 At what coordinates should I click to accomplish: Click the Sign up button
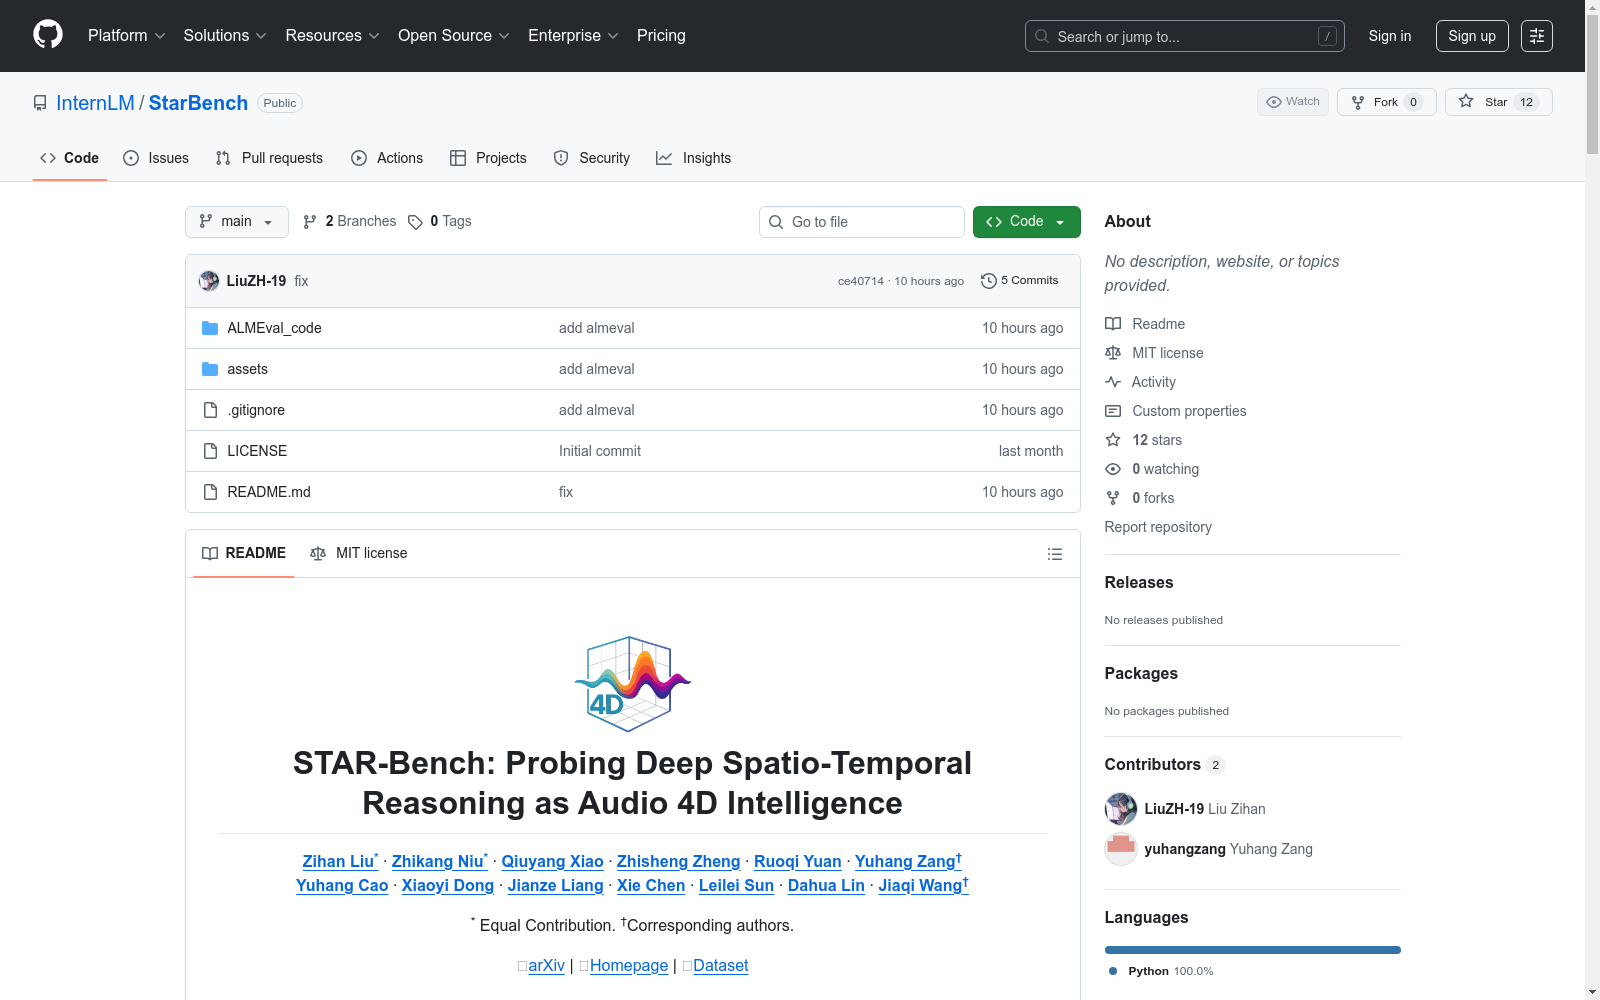click(x=1472, y=36)
